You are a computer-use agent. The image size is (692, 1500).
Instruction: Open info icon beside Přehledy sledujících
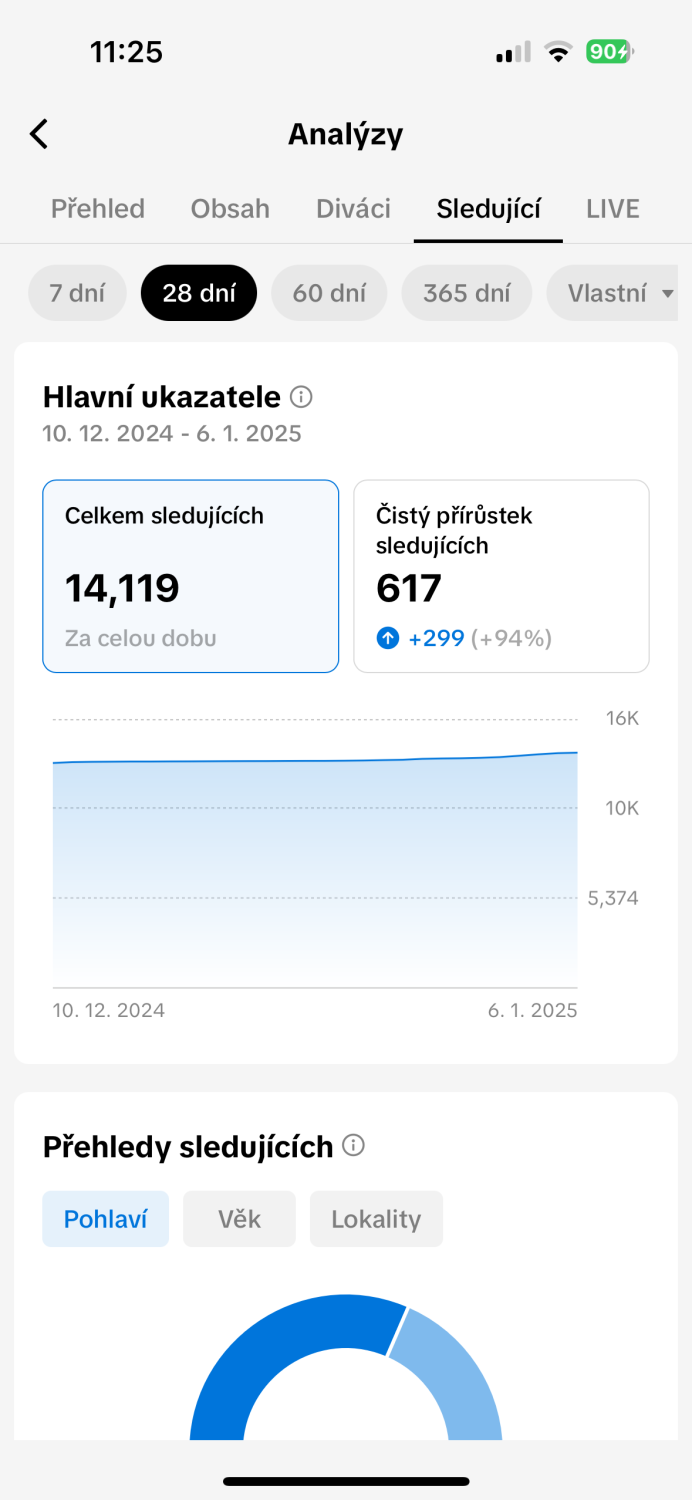coord(353,1145)
